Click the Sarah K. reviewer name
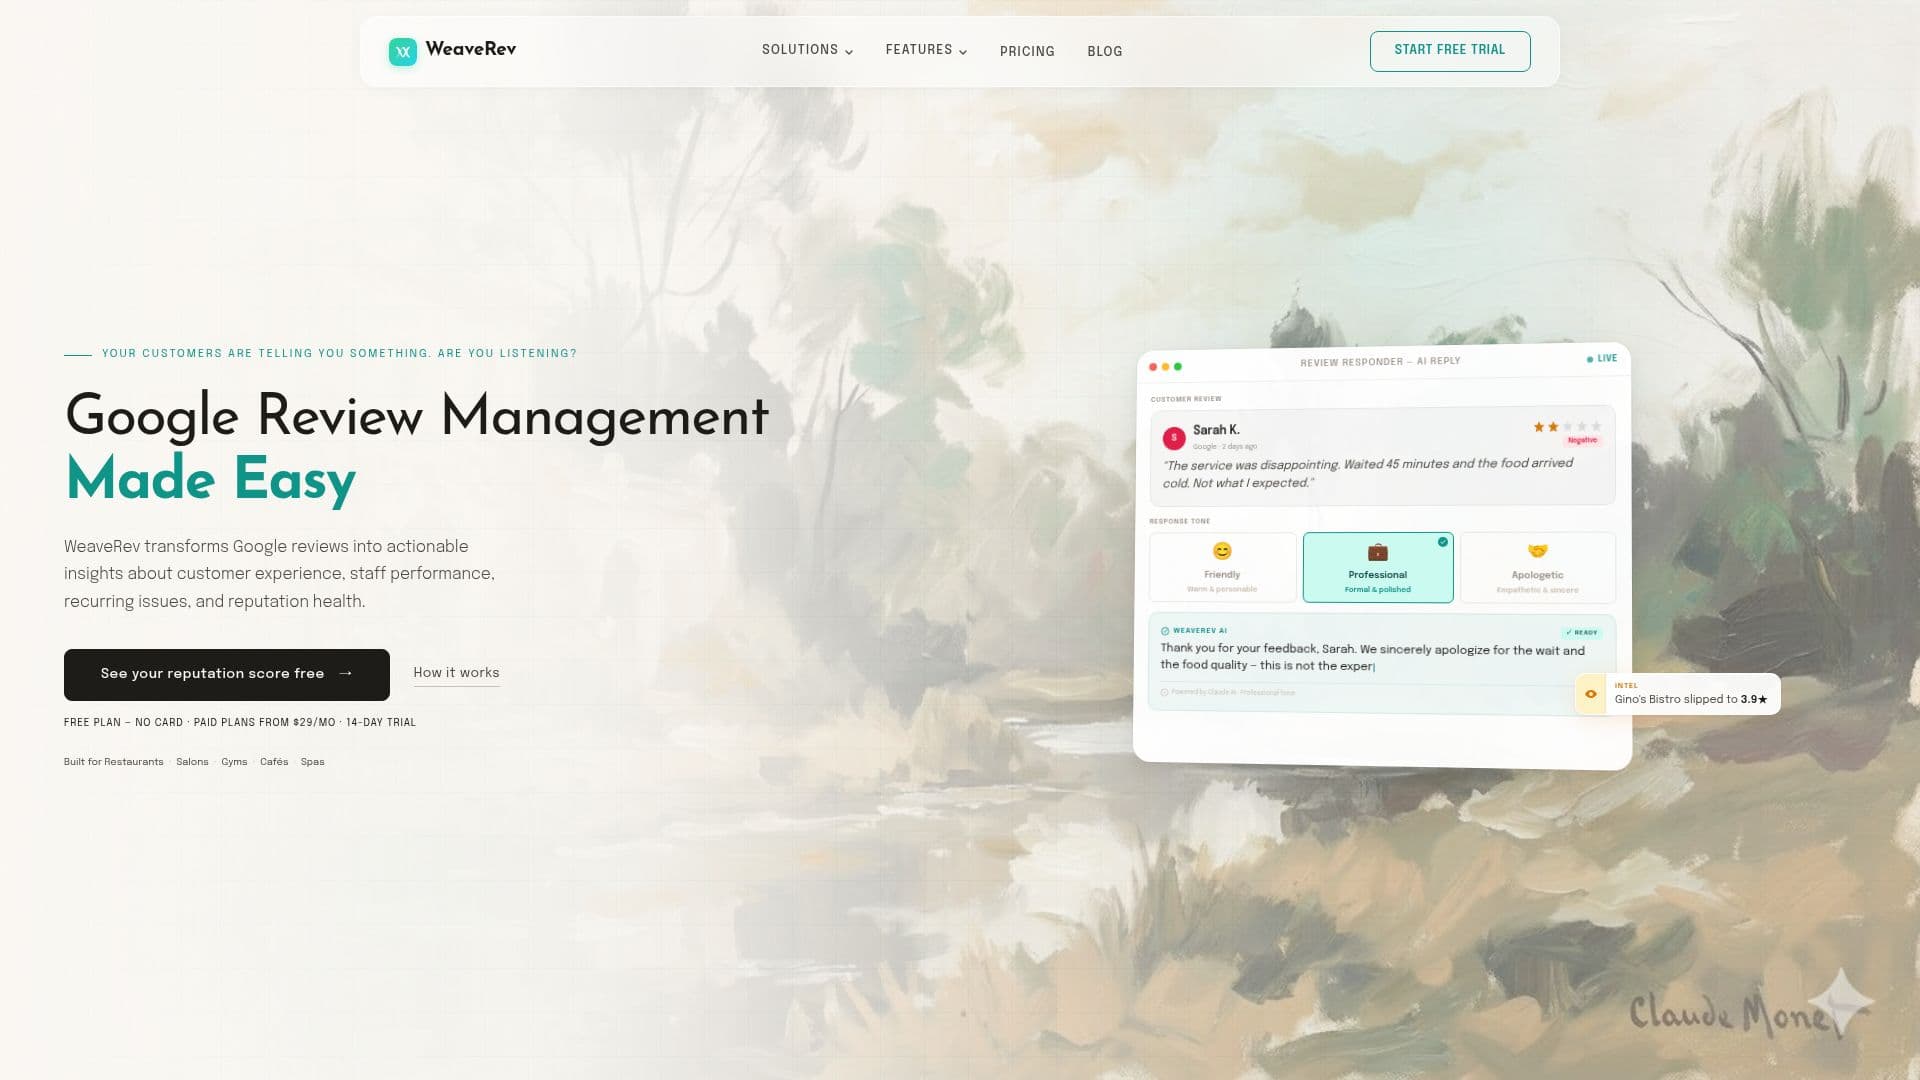The height and width of the screenshot is (1080, 1920). pyautogui.click(x=1216, y=430)
